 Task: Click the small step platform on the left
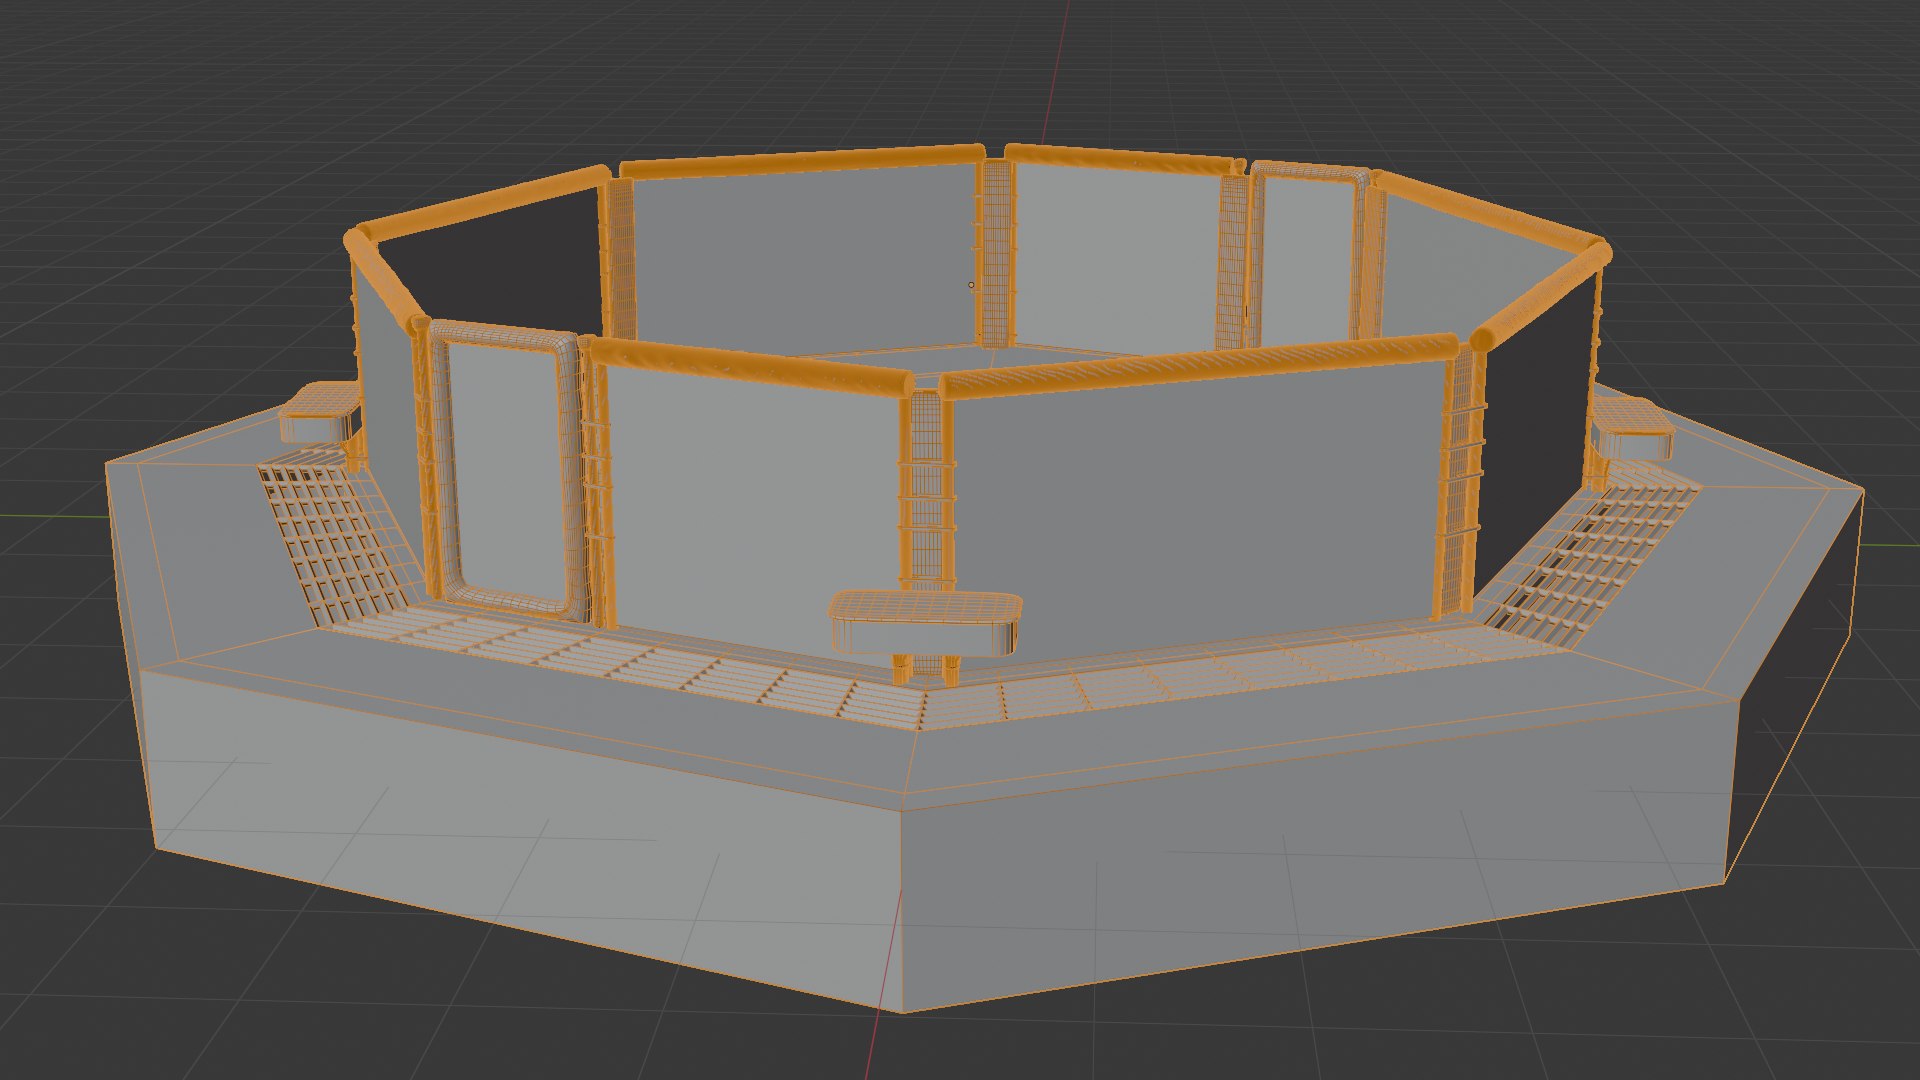pos(318,412)
